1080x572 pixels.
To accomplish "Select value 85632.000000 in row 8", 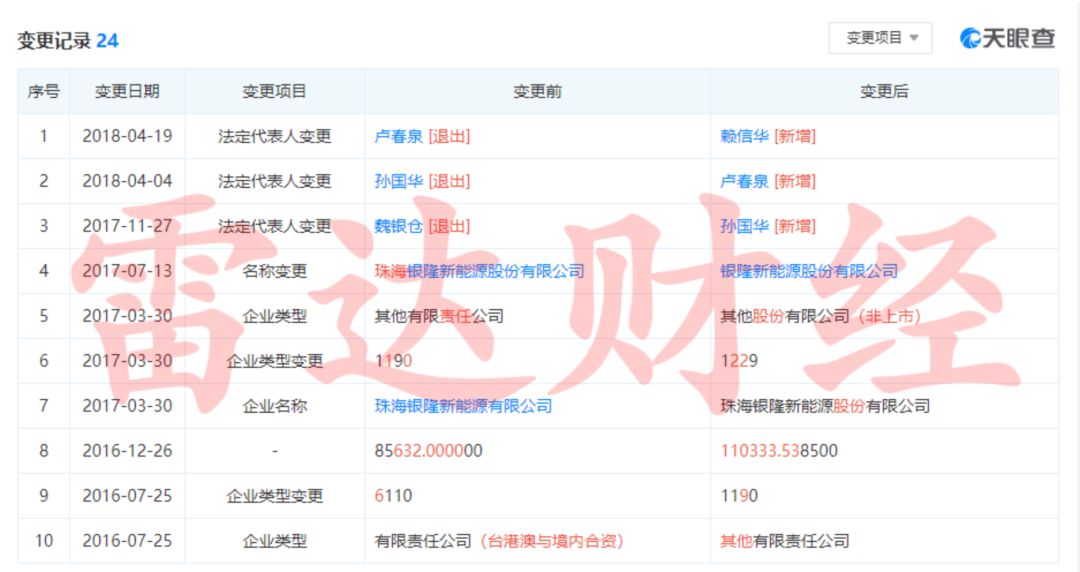I will pyautogui.click(x=428, y=451).
